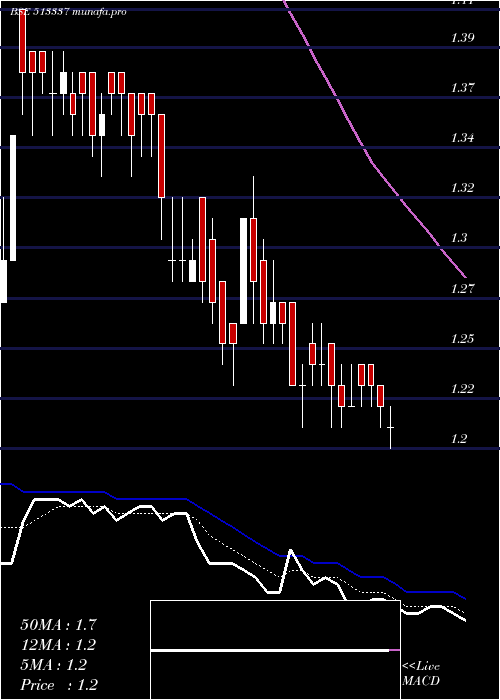Screen dimensions: 500x700
Task: Click the '12MA : 1.2' readout
Action: (58, 645)
